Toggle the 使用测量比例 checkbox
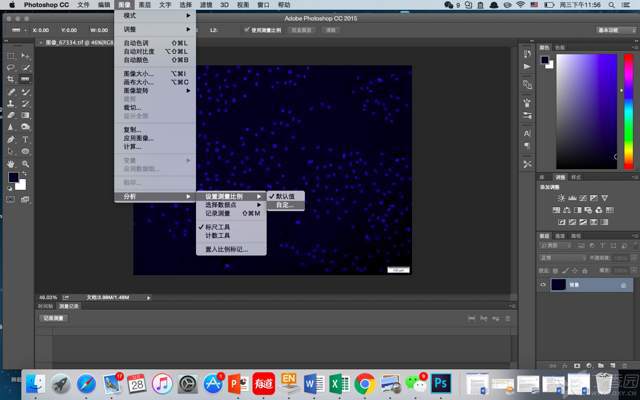This screenshot has height=400, width=640. pyautogui.click(x=247, y=30)
